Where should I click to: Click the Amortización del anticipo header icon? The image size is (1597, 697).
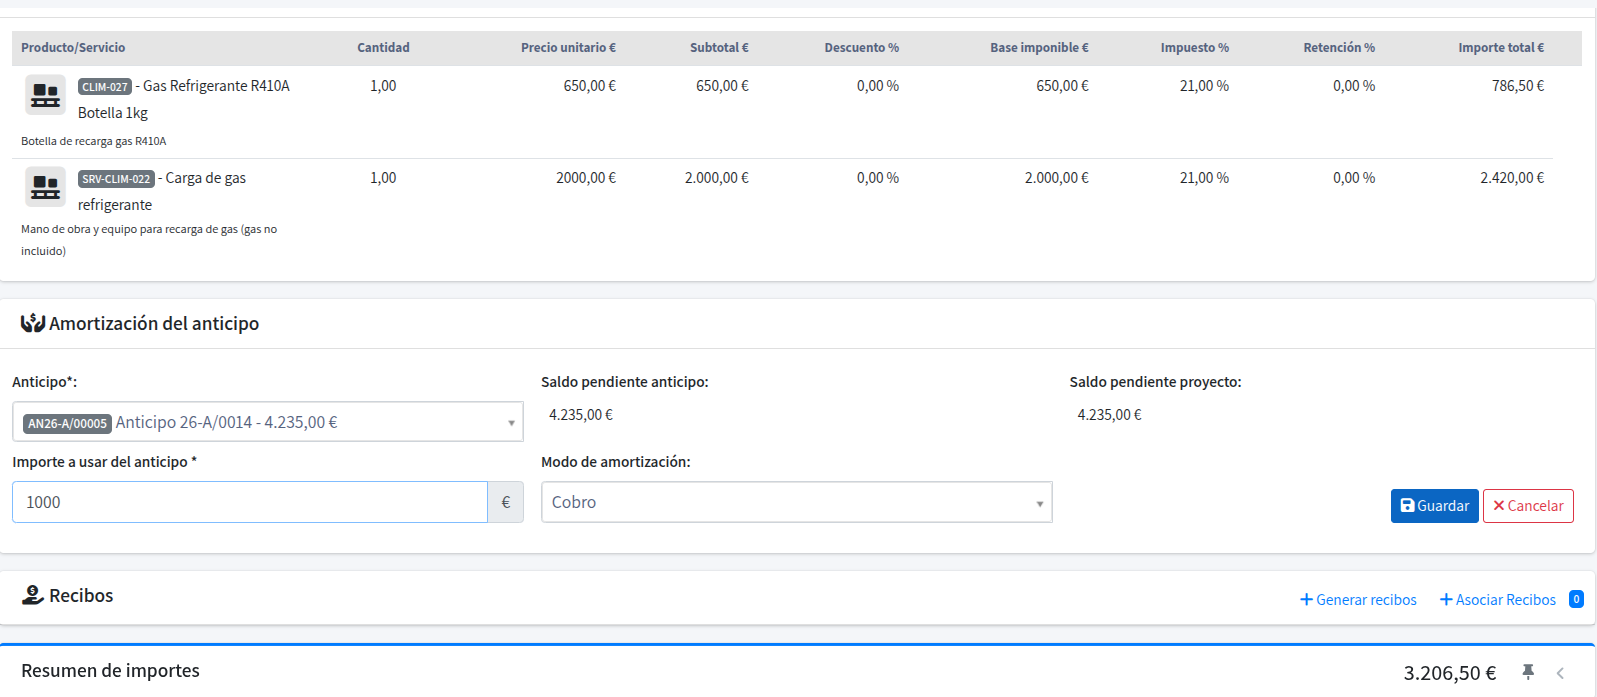point(33,323)
